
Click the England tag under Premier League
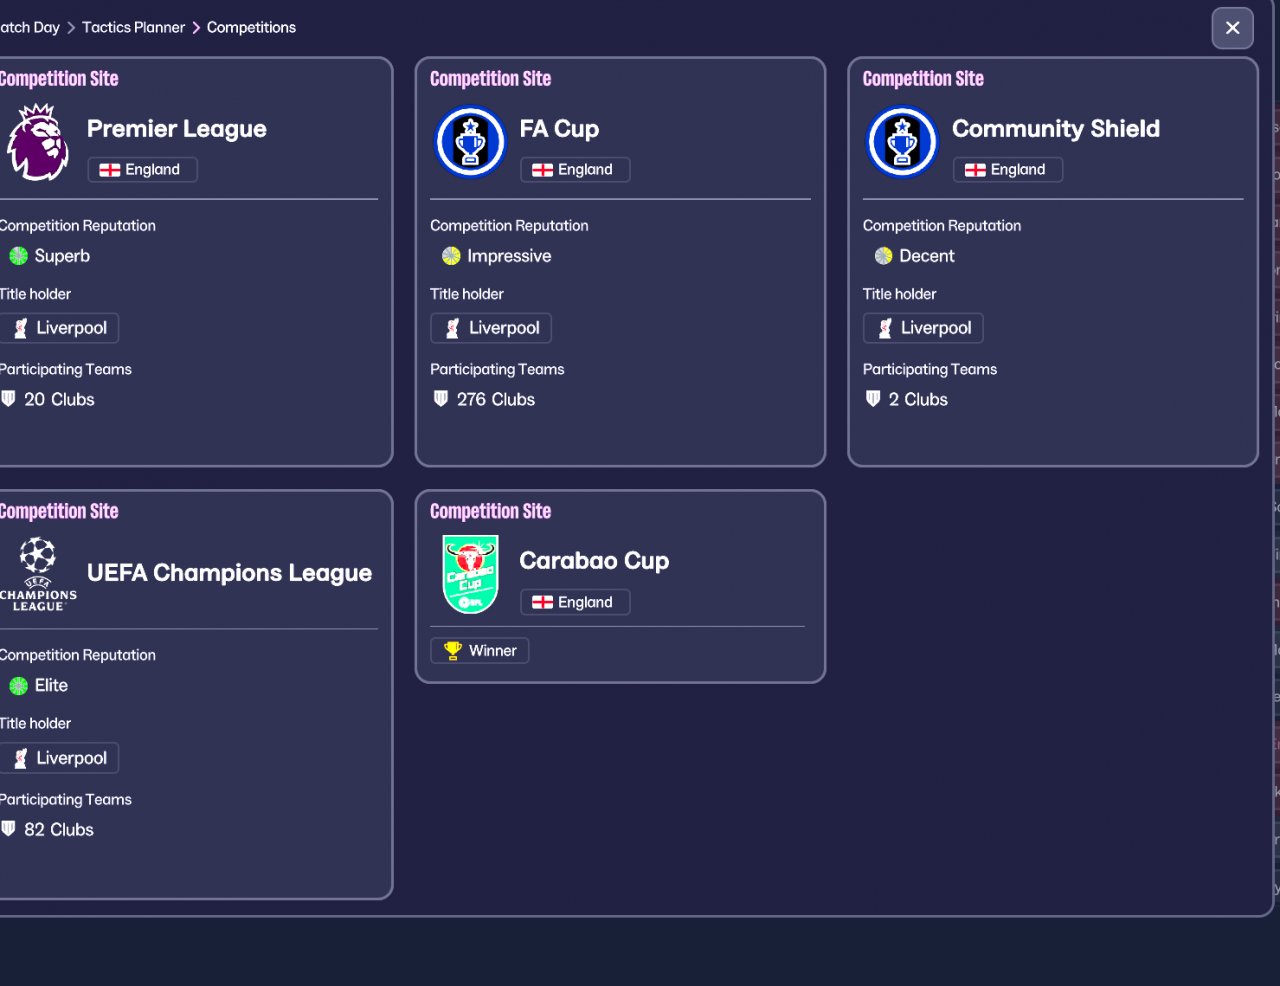(x=142, y=170)
